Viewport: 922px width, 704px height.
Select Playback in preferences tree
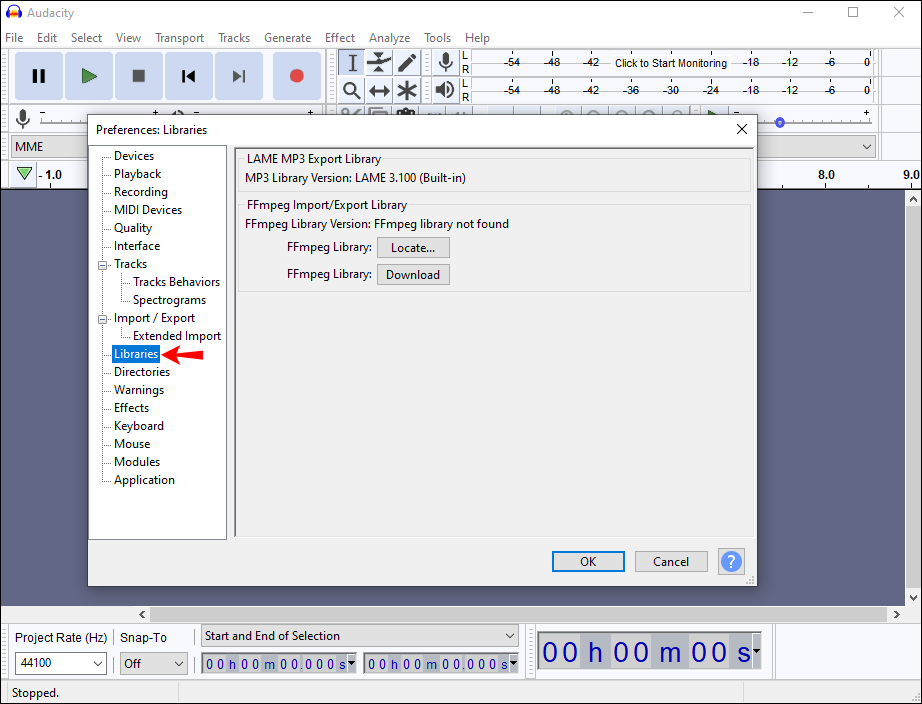pos(138,174)
